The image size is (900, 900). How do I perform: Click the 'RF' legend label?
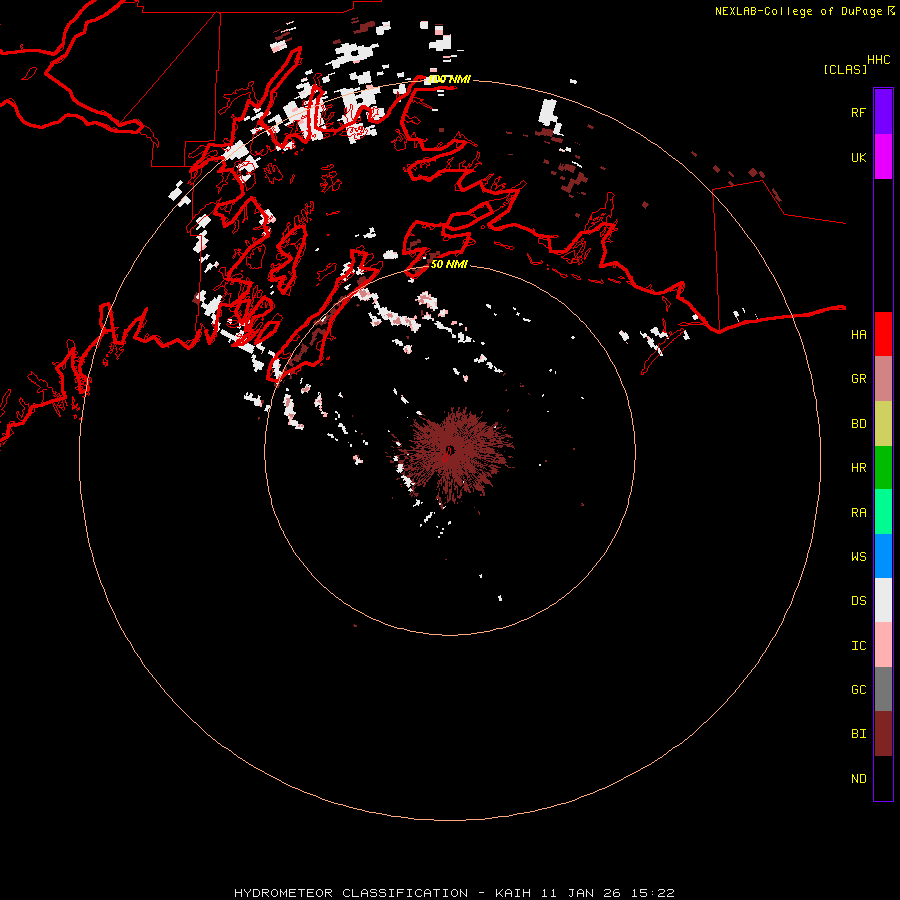coord(858,112)
